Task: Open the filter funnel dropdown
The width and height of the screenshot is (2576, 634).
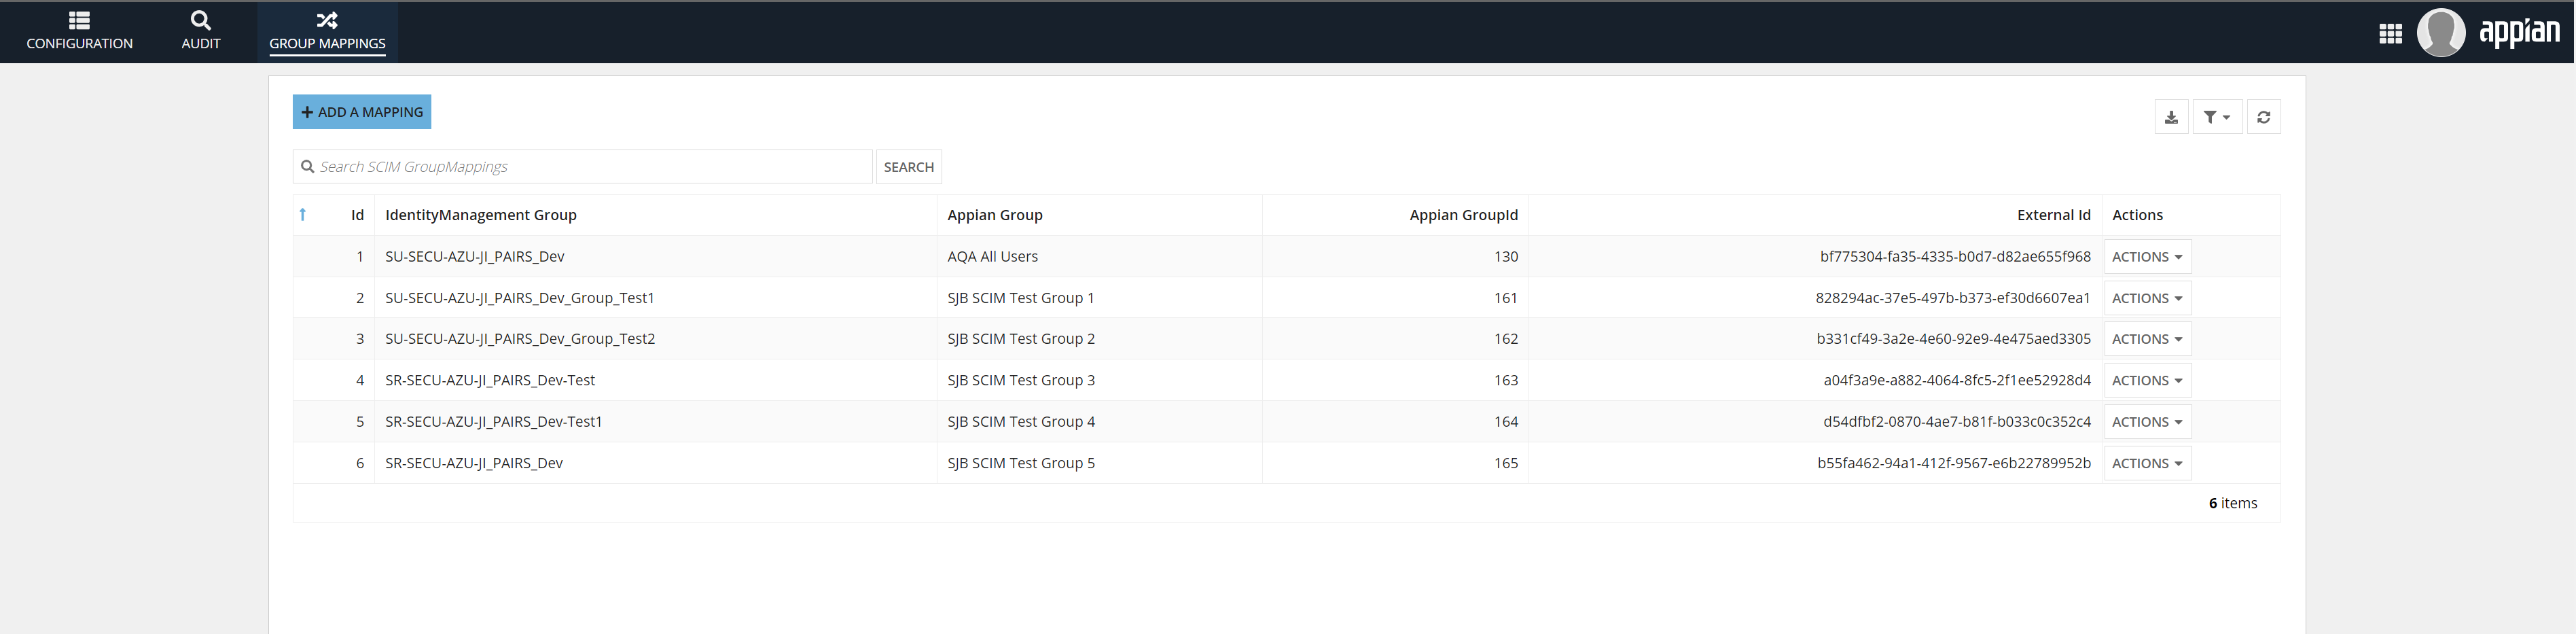Action: pos(2216,117)
